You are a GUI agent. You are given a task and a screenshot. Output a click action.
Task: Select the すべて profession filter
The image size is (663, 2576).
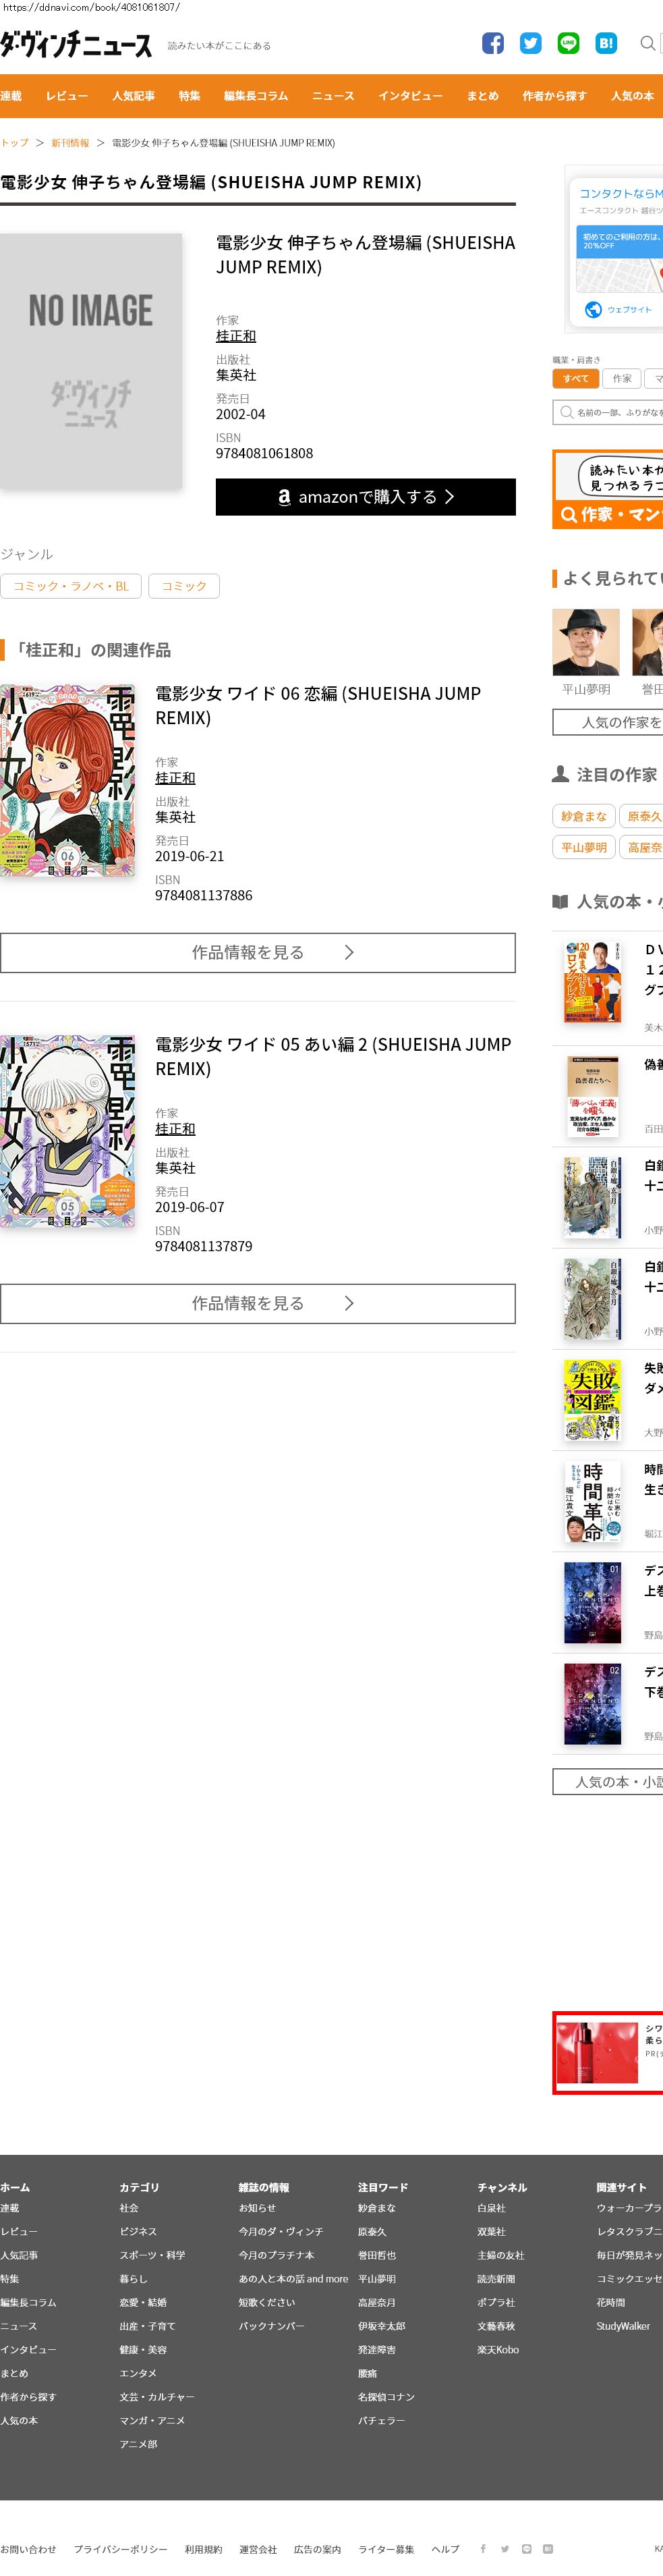point(576,379)
